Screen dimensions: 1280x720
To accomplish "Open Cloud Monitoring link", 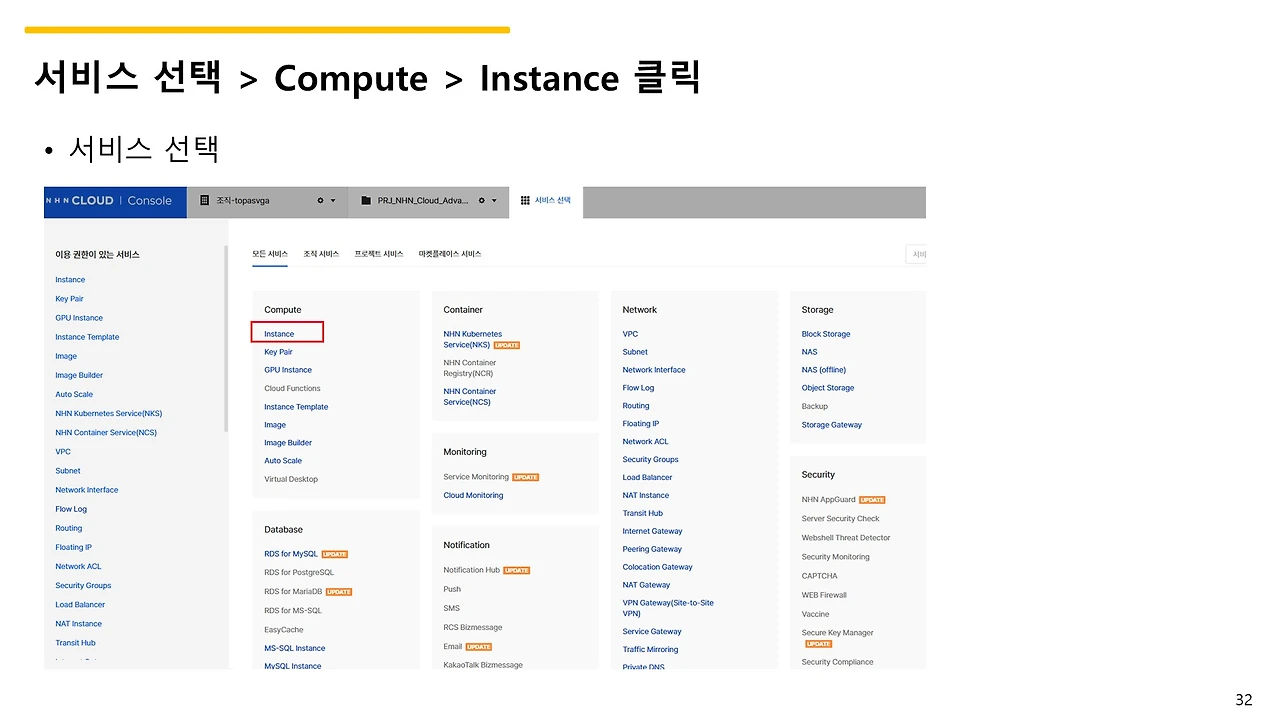I will [473, 495].
